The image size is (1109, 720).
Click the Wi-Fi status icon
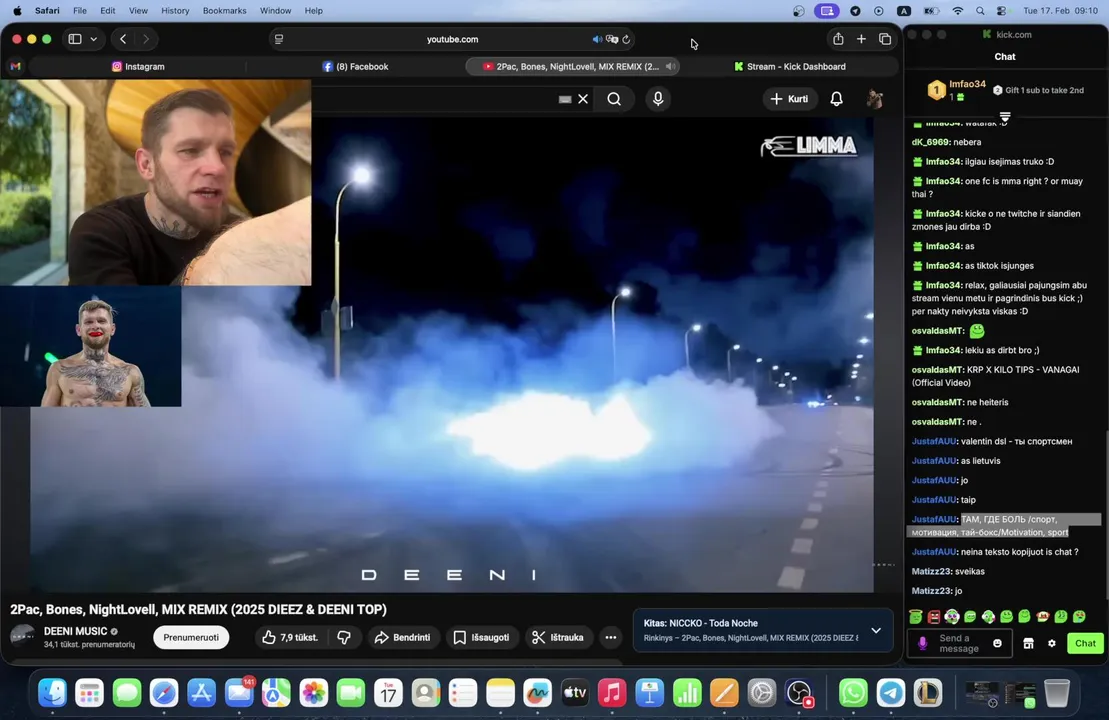958,11
